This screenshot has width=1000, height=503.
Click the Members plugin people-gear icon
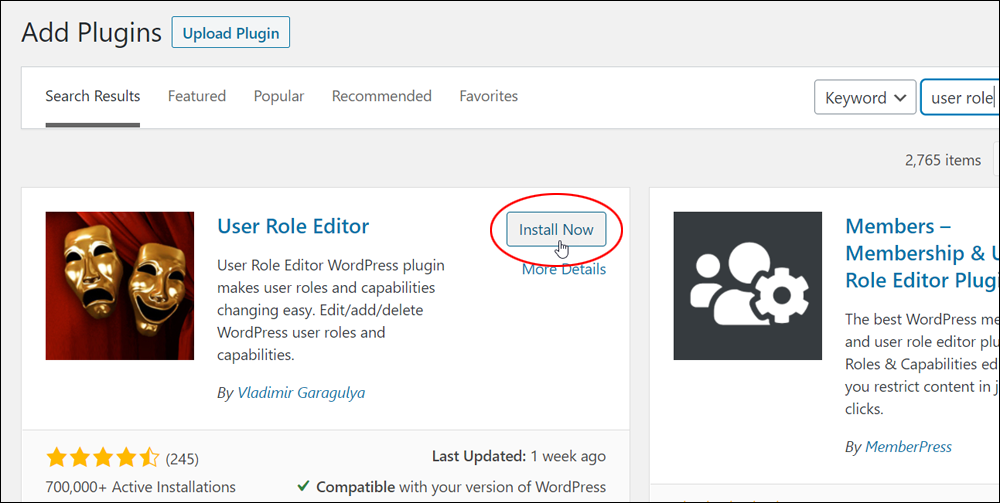(747, 286)
